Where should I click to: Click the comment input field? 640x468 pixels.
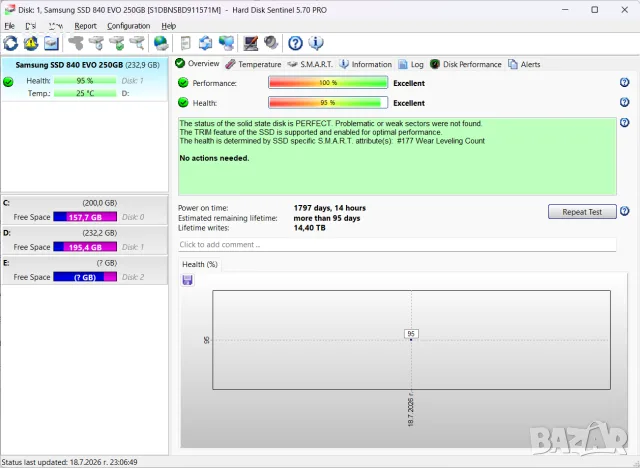[x=397, y=245]
